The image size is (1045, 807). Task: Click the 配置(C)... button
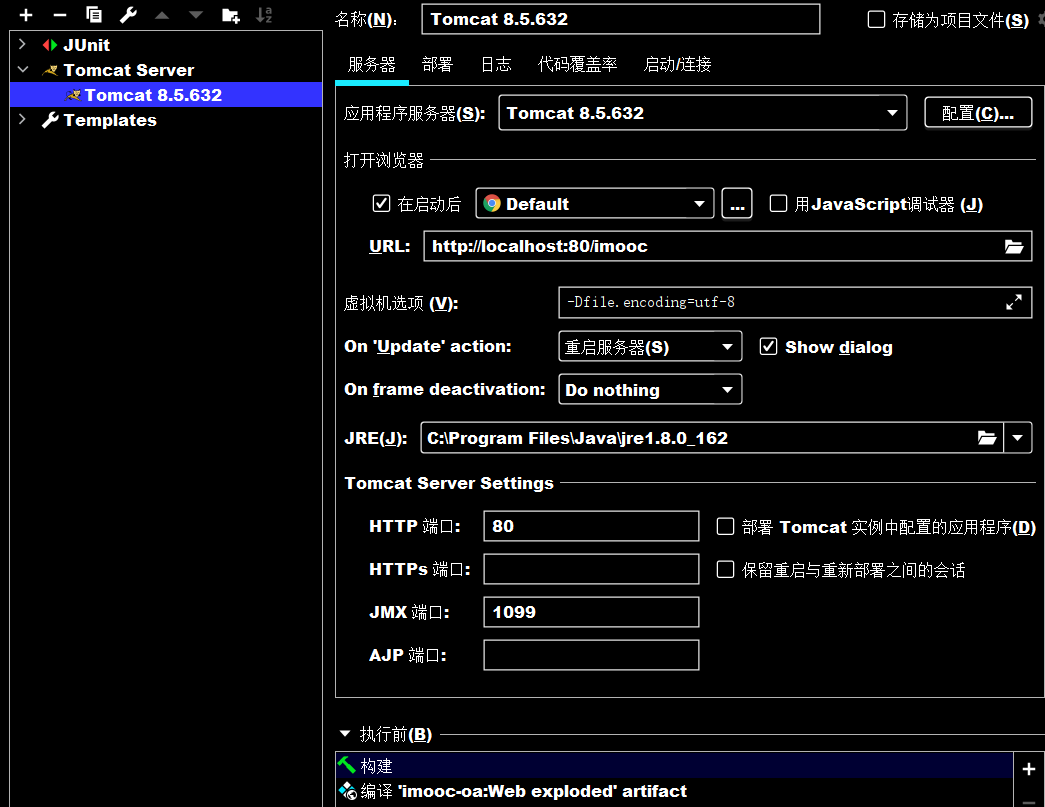978,113
